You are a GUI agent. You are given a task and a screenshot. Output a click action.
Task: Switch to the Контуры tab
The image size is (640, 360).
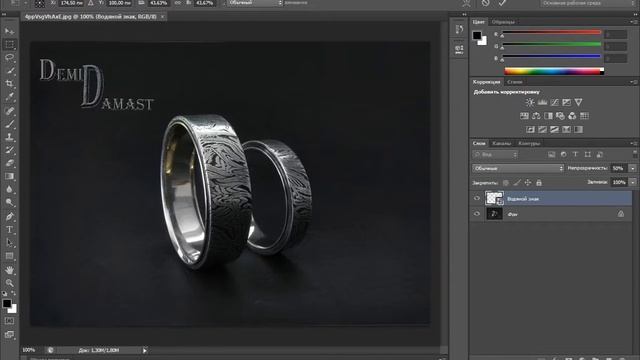[529, 143]
